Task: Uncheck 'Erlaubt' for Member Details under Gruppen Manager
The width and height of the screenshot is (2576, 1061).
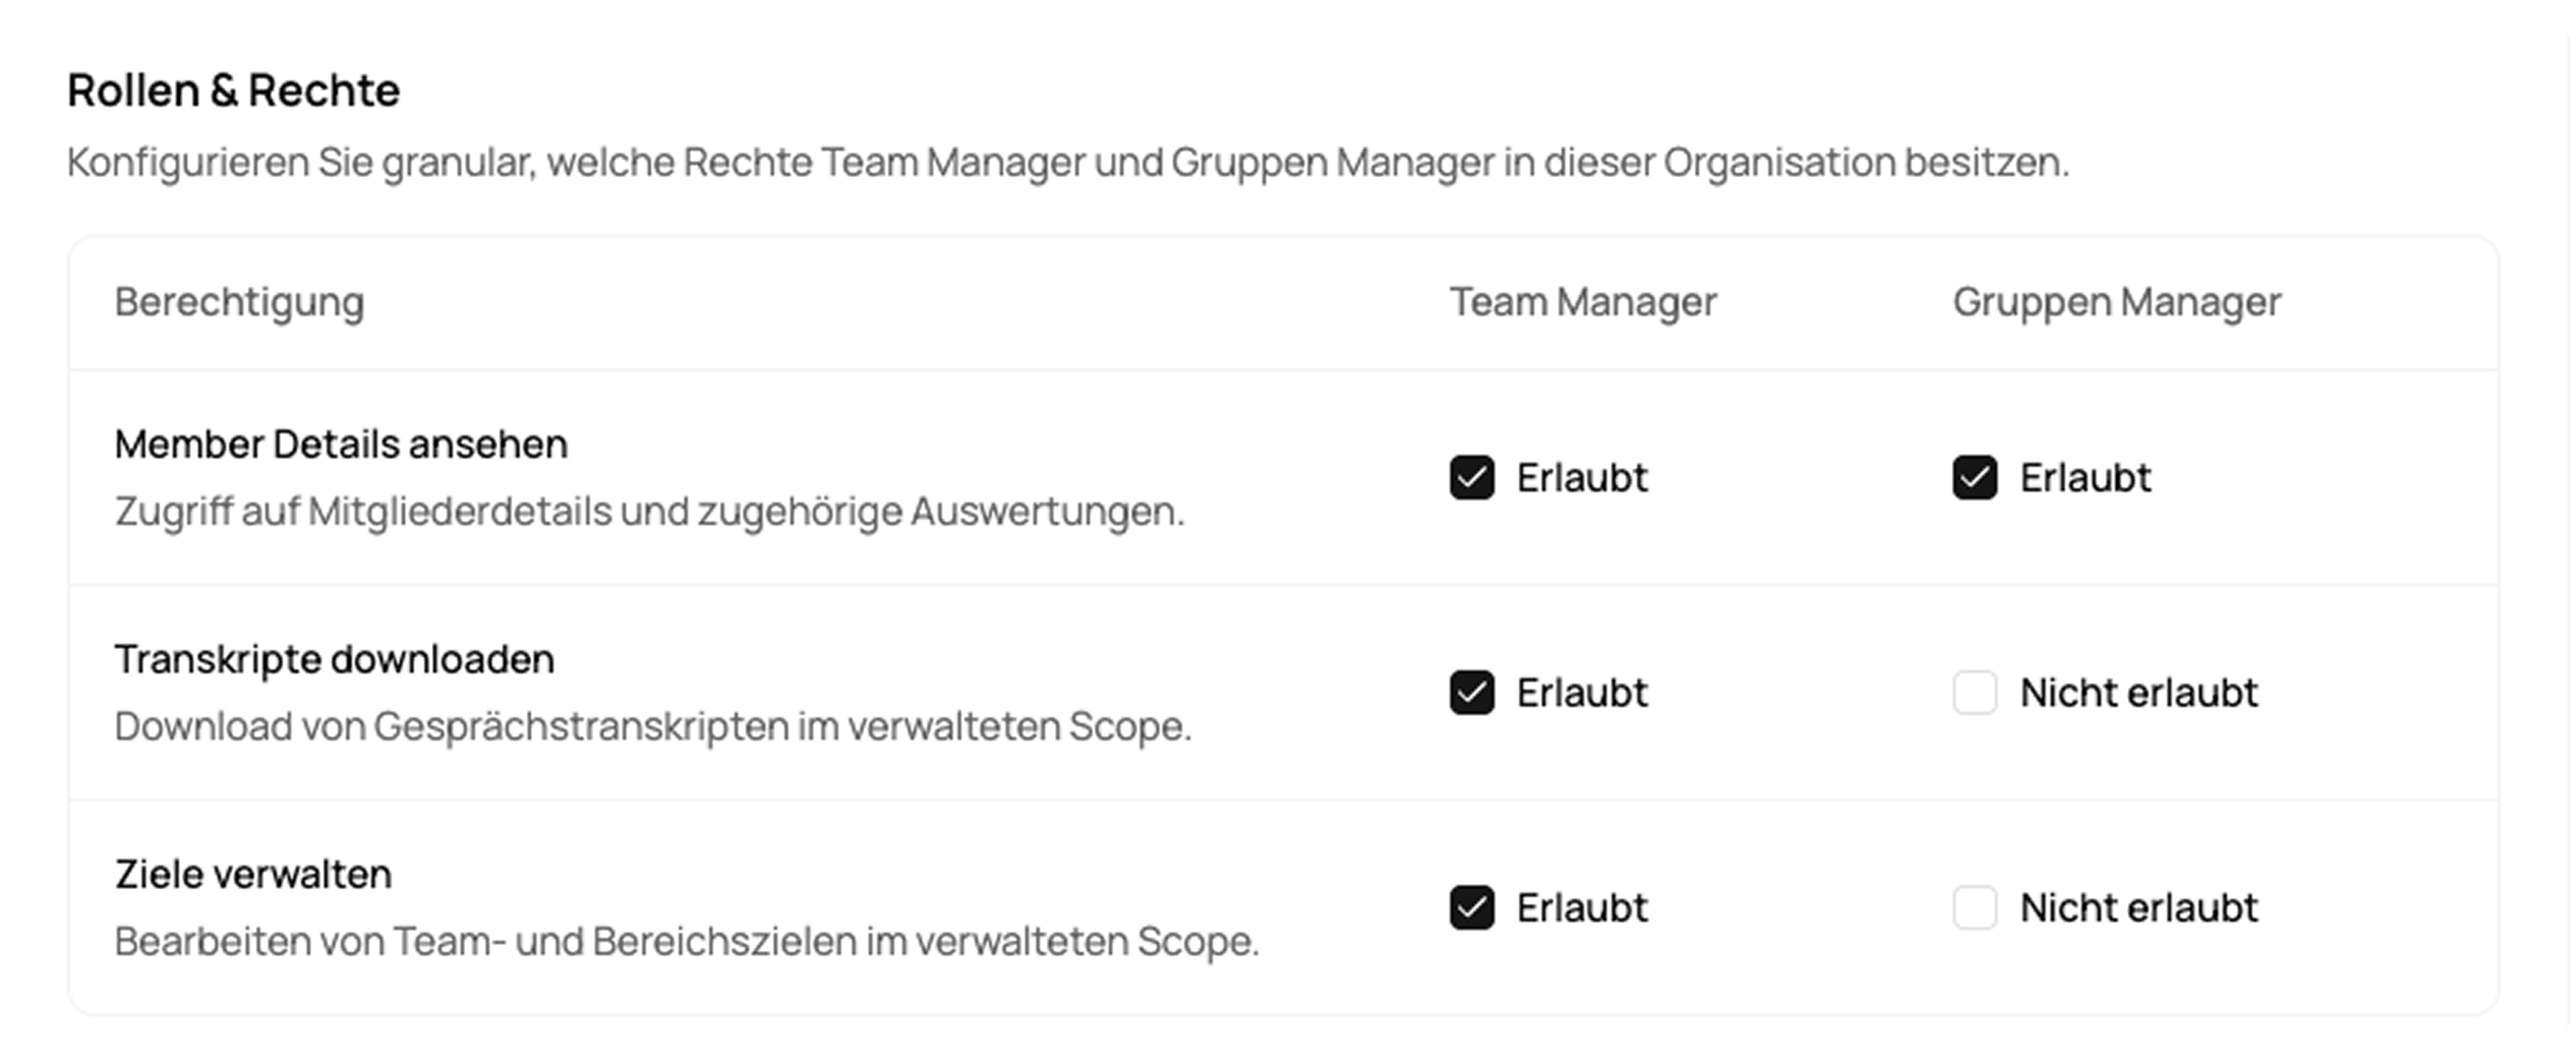Action: pos(1975,478)
